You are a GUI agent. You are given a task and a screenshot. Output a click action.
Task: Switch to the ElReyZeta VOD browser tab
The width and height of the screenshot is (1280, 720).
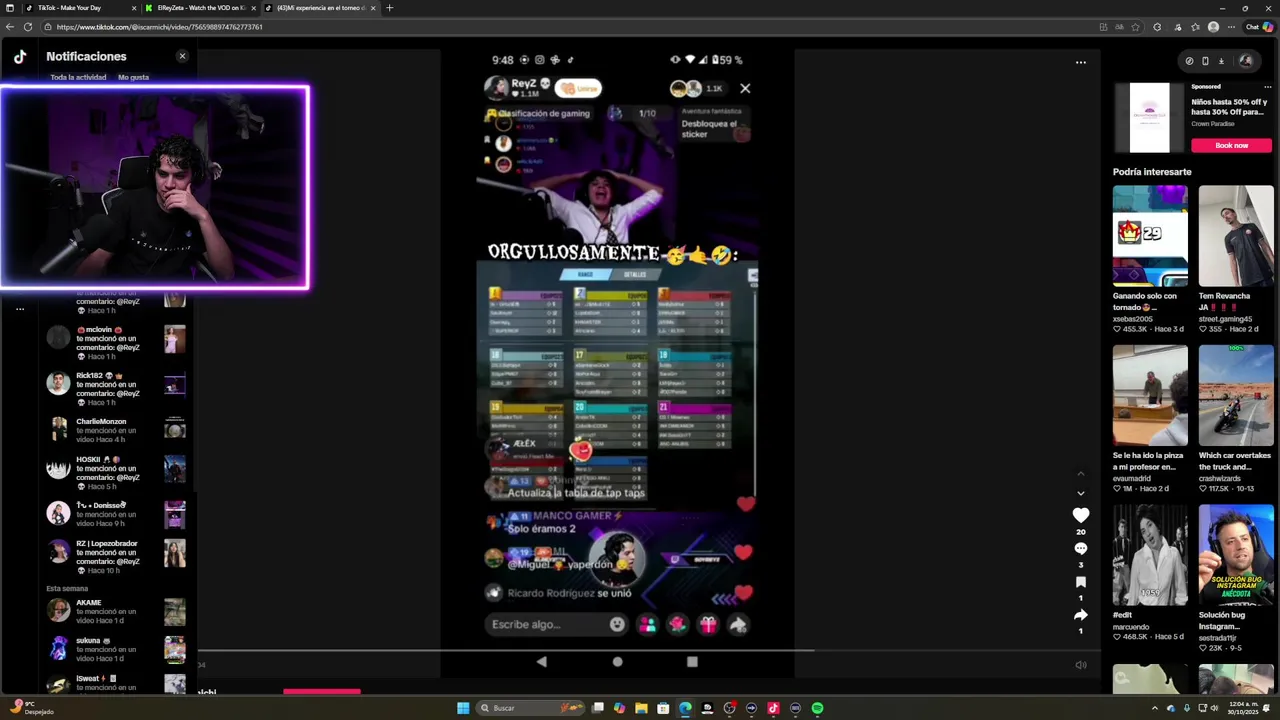tap(200, 8)
